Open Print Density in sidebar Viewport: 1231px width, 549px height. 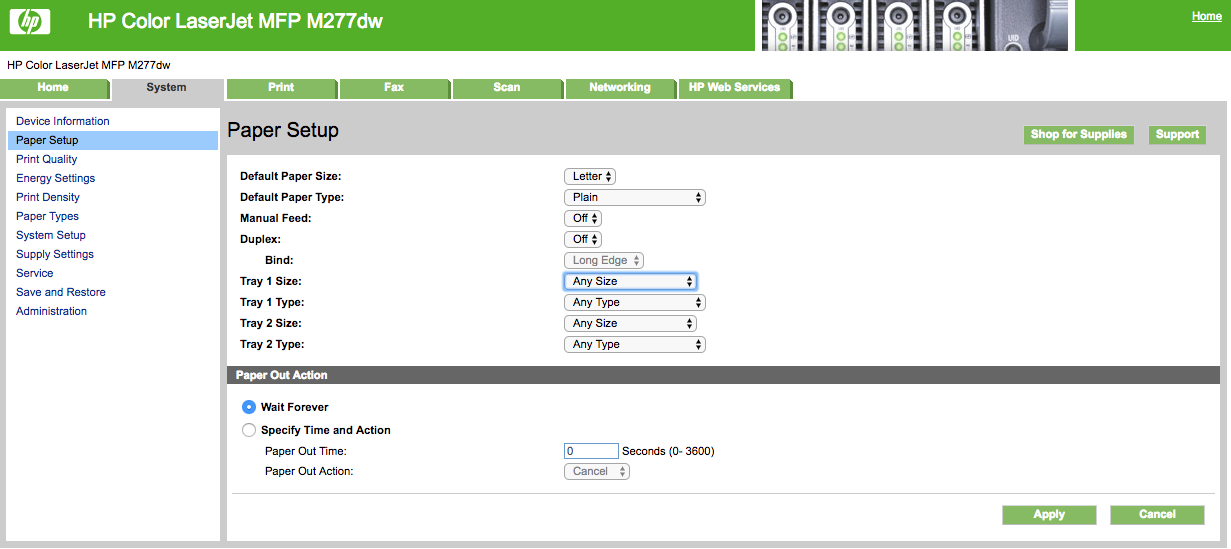[x=48, y=197]
